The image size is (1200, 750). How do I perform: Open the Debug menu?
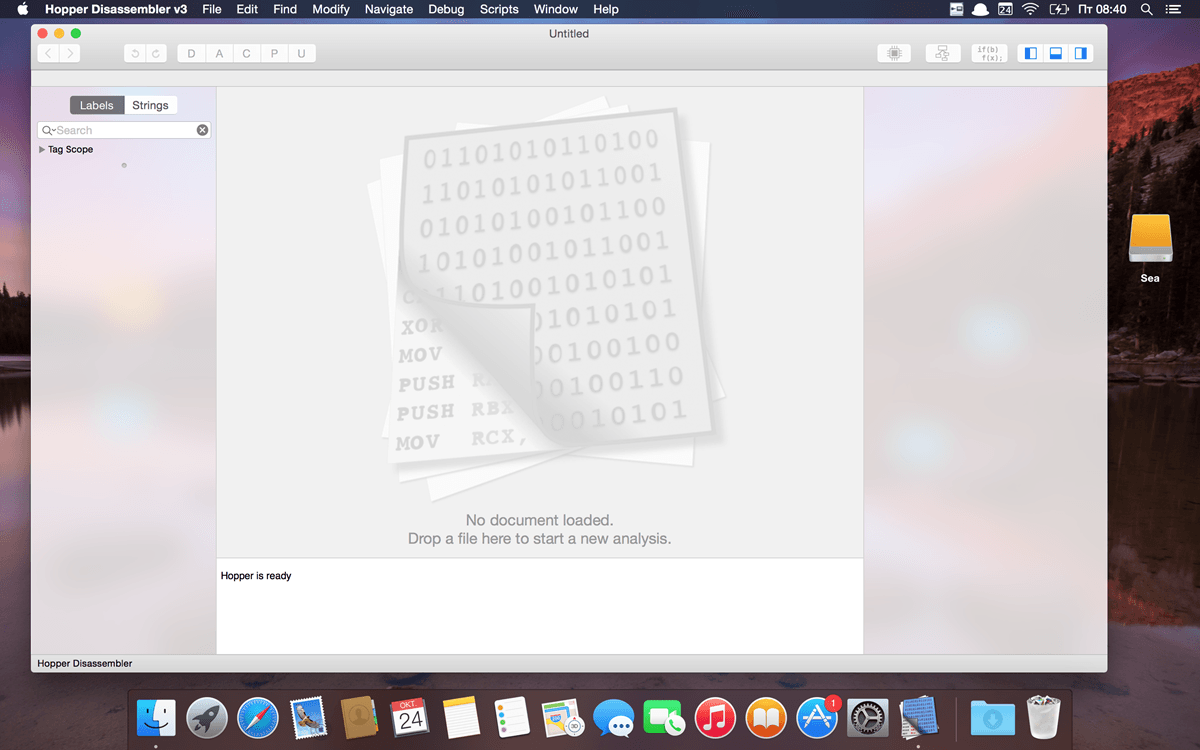point(446,9)
